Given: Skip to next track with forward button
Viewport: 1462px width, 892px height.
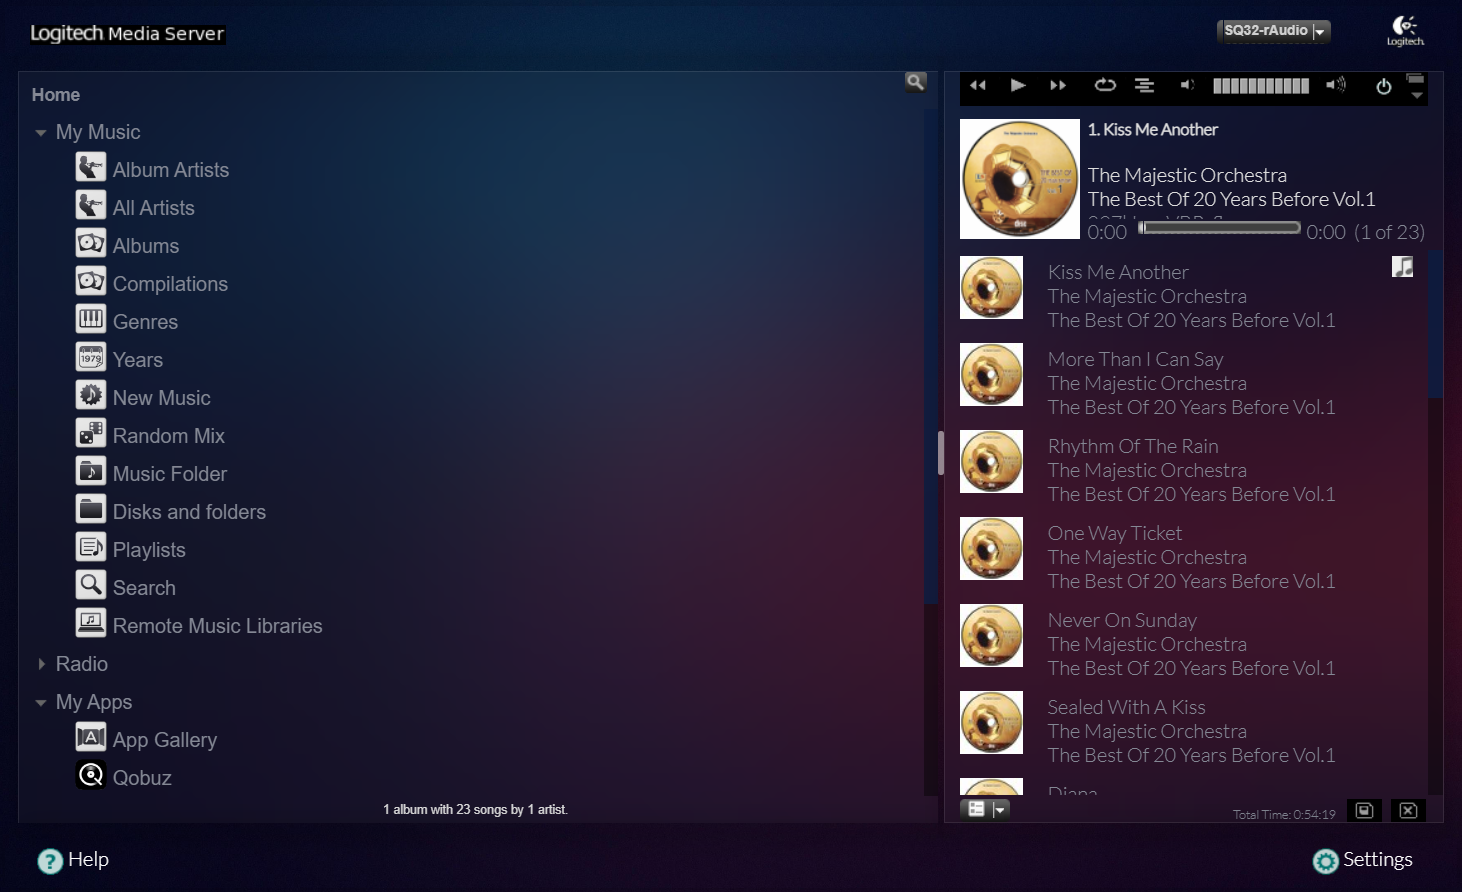Looking at the screenshot, I should pos(1058,85).
